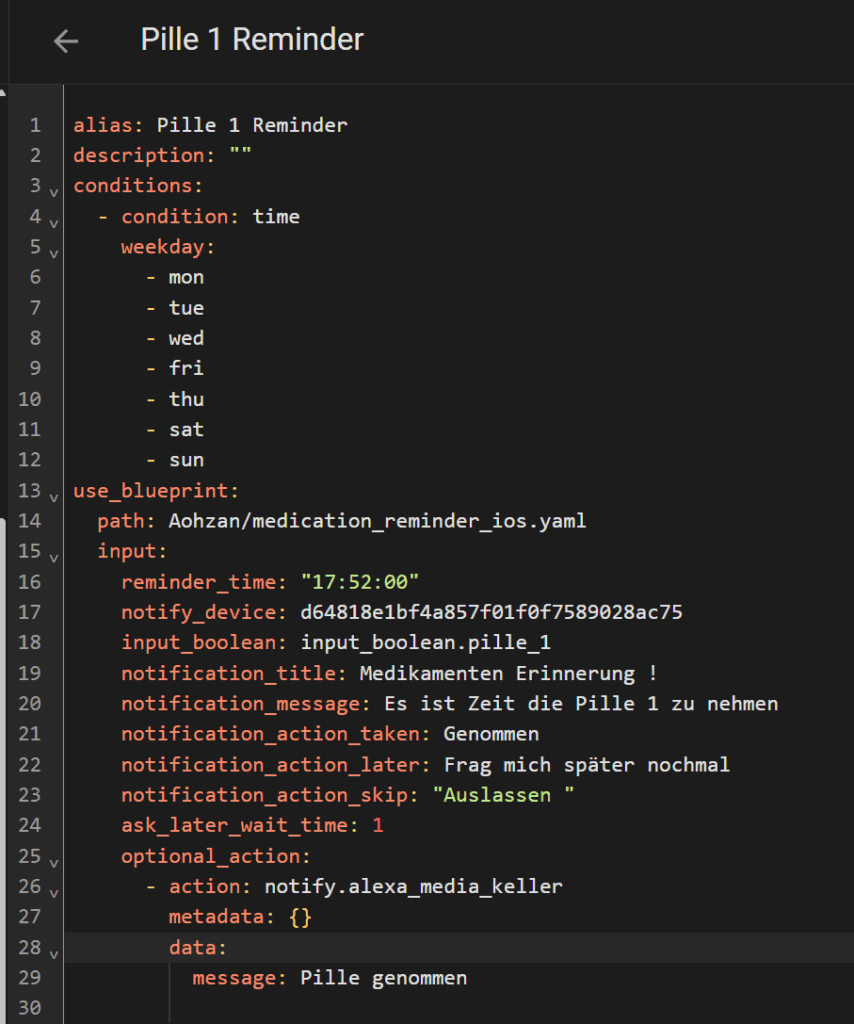Click the ask_later_wait_time value 1
854x1024 pixels.
(x=377, y=825)
